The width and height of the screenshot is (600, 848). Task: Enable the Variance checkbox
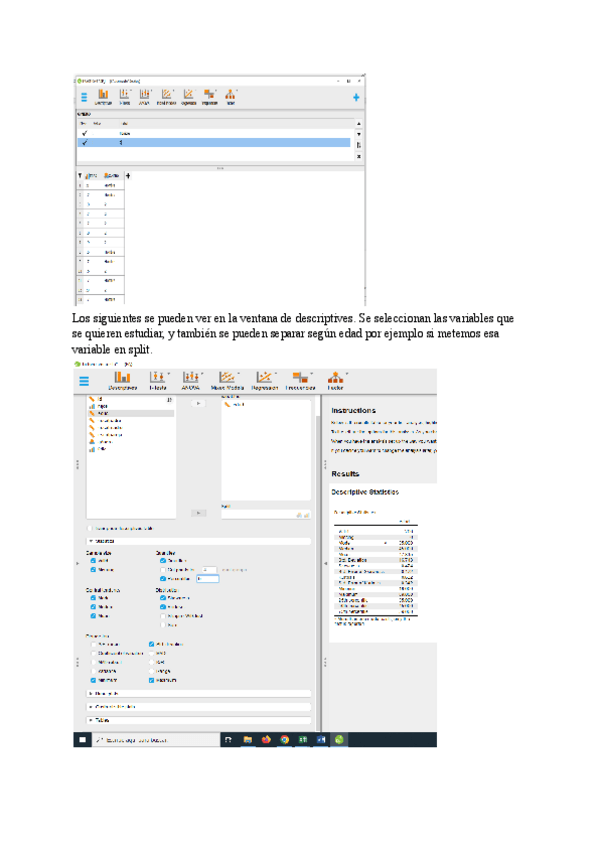click(x=93, y=671)
